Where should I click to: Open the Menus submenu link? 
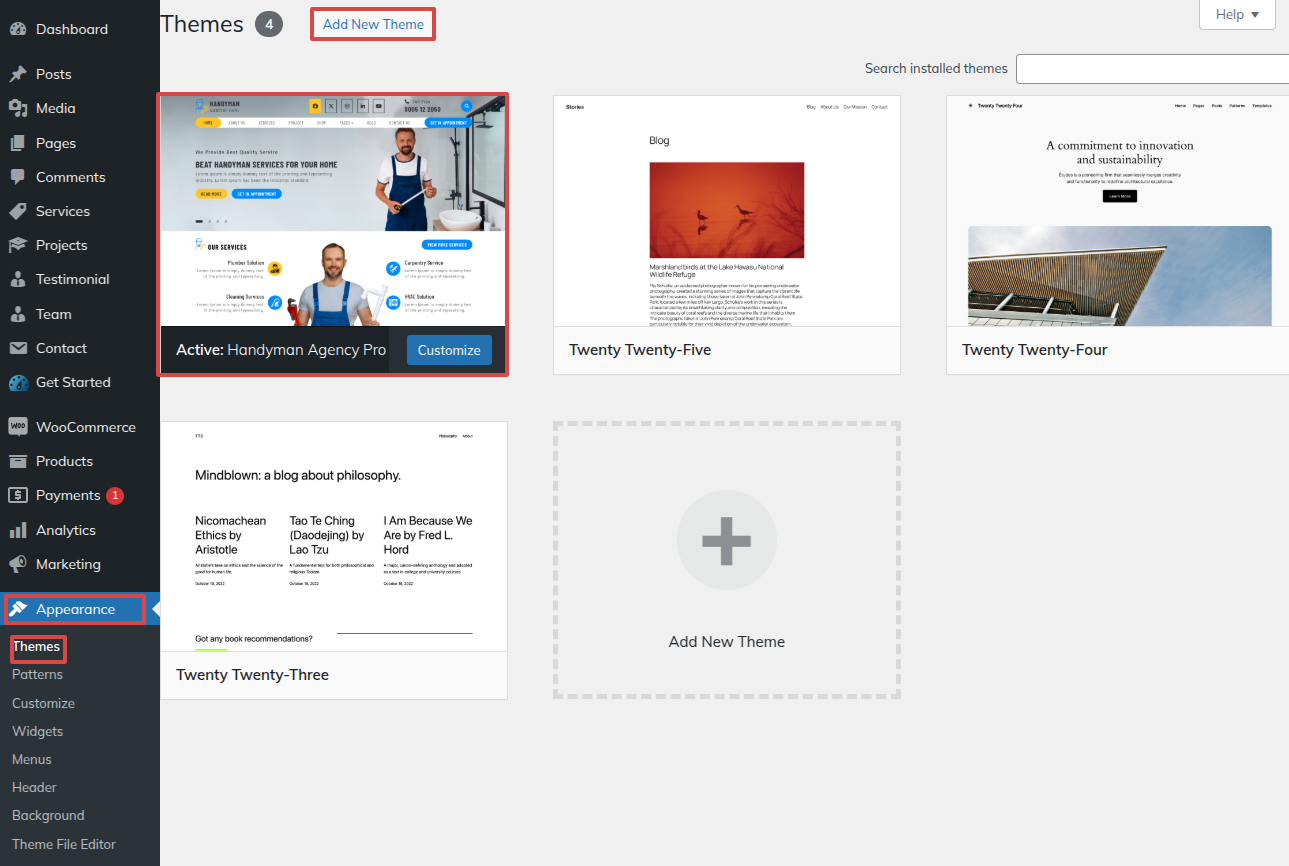click(32, 759)
